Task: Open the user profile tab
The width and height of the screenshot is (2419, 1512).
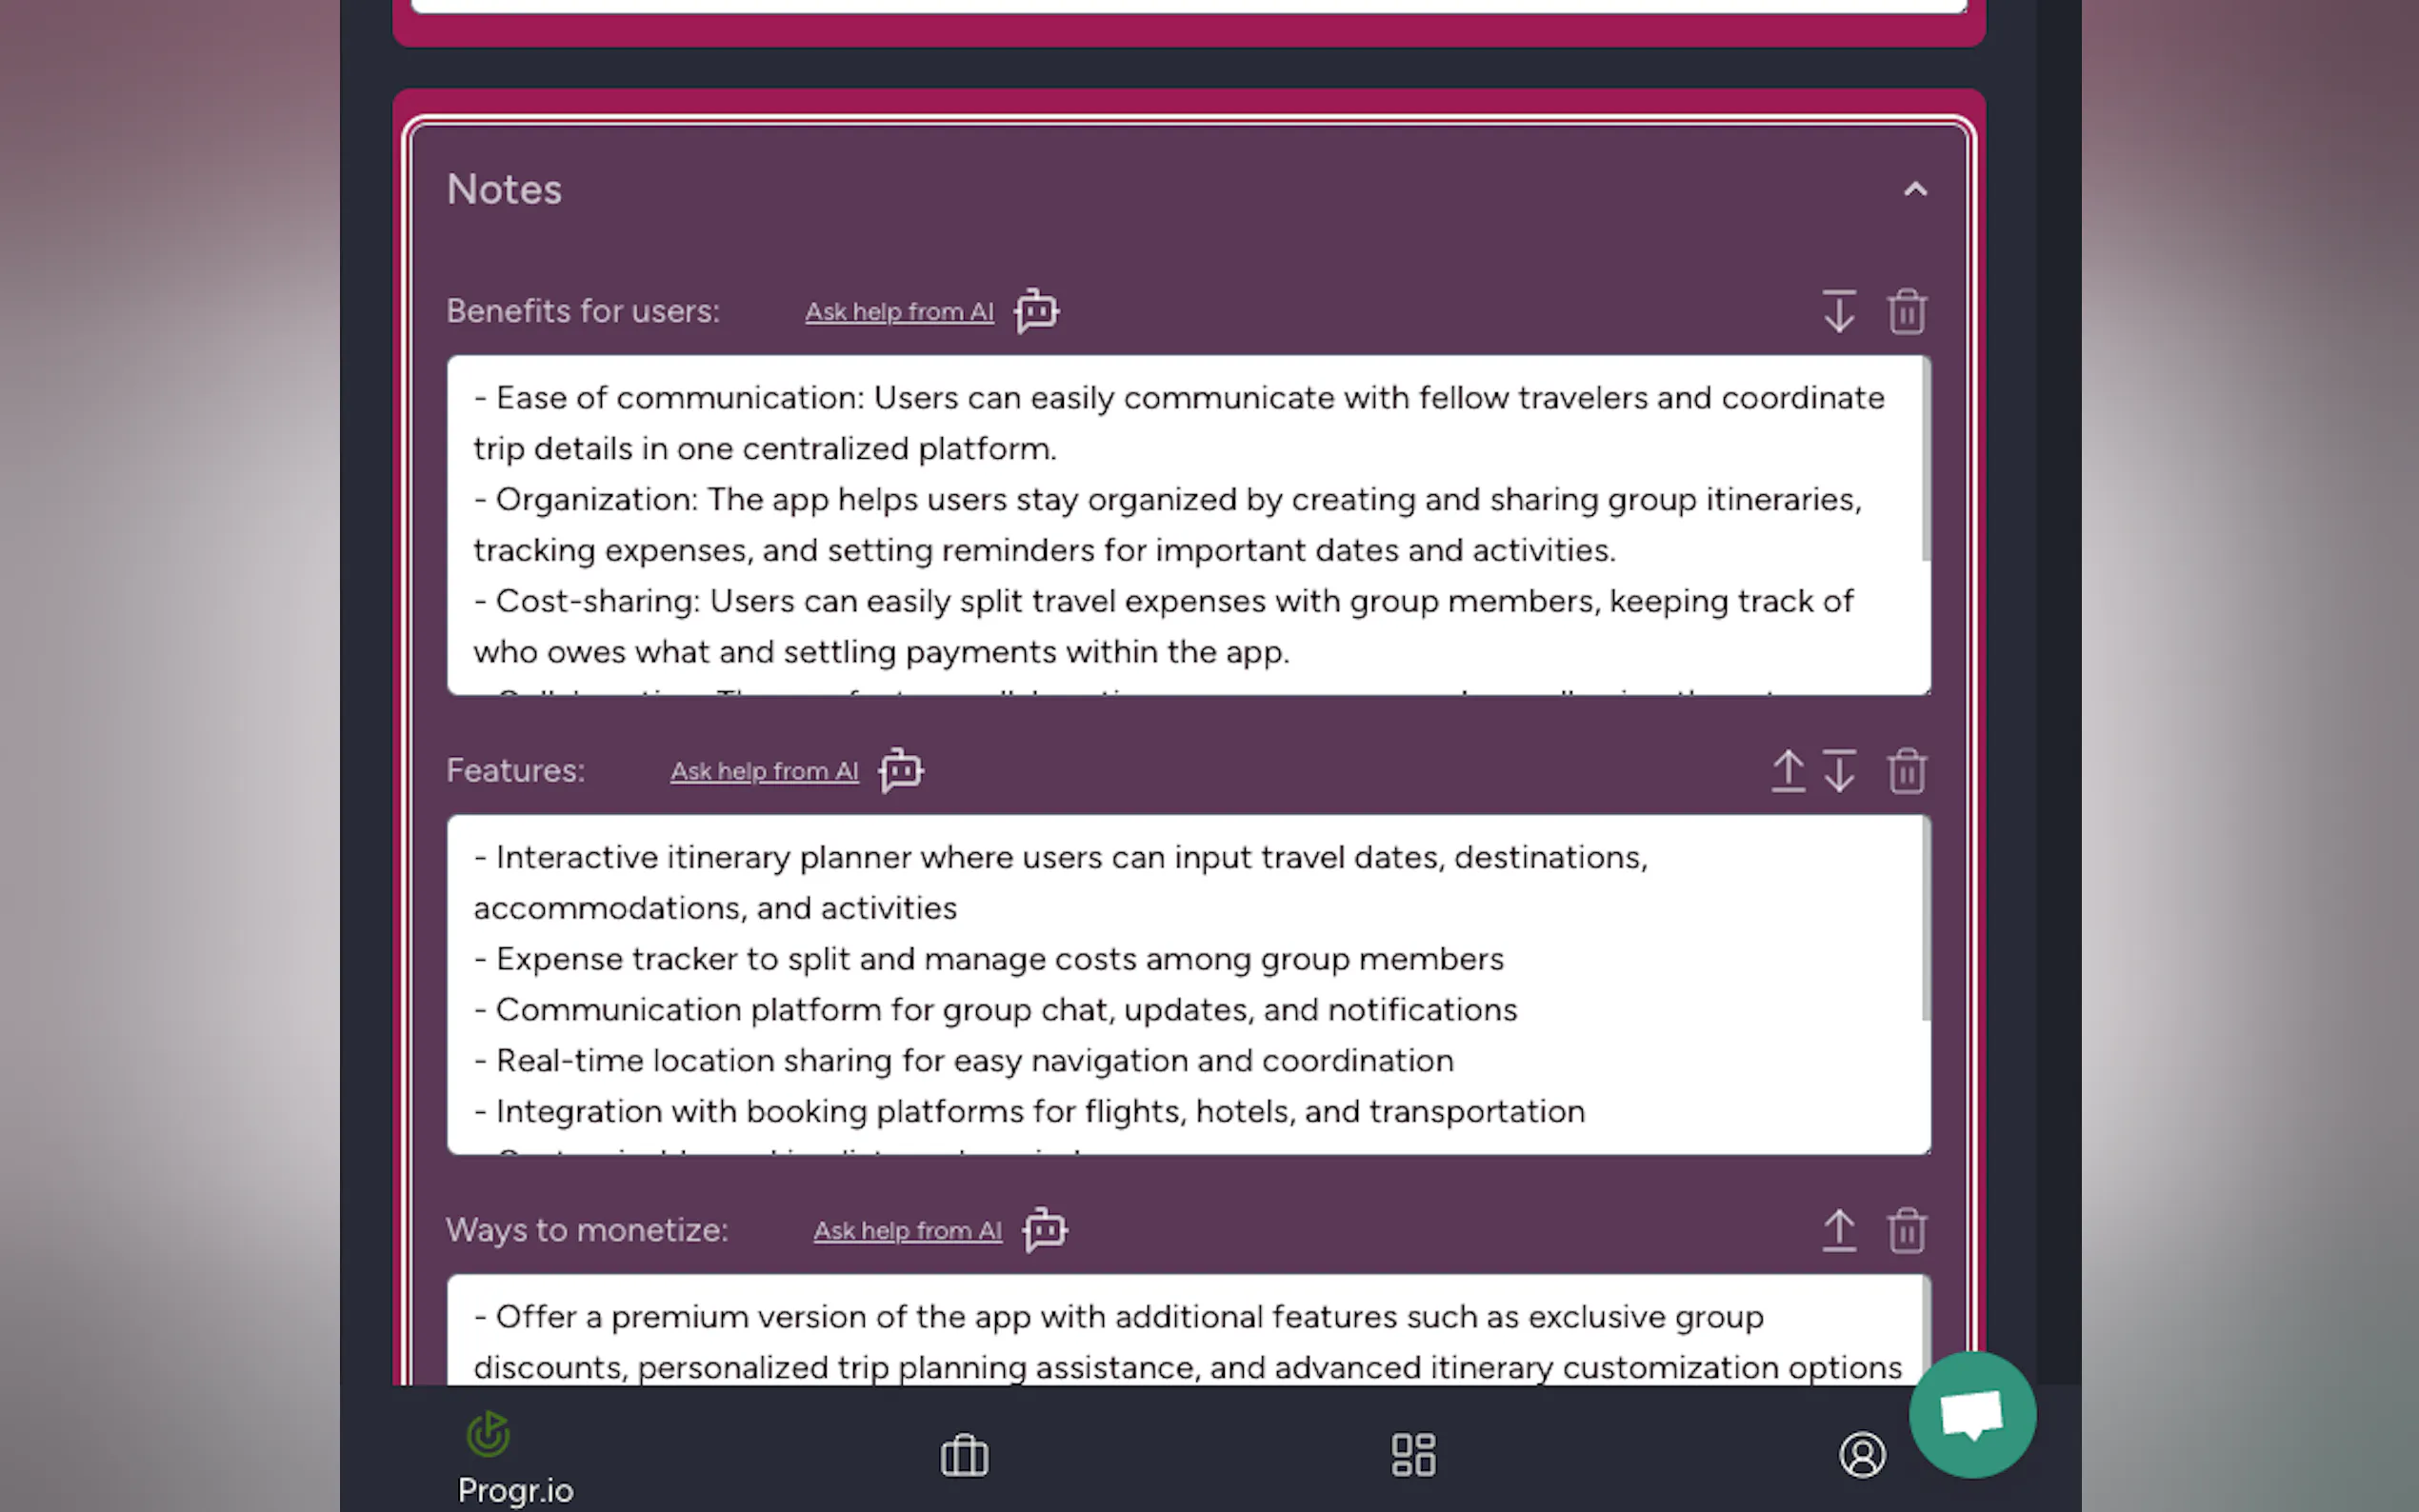Action: pos(1861,1455)
